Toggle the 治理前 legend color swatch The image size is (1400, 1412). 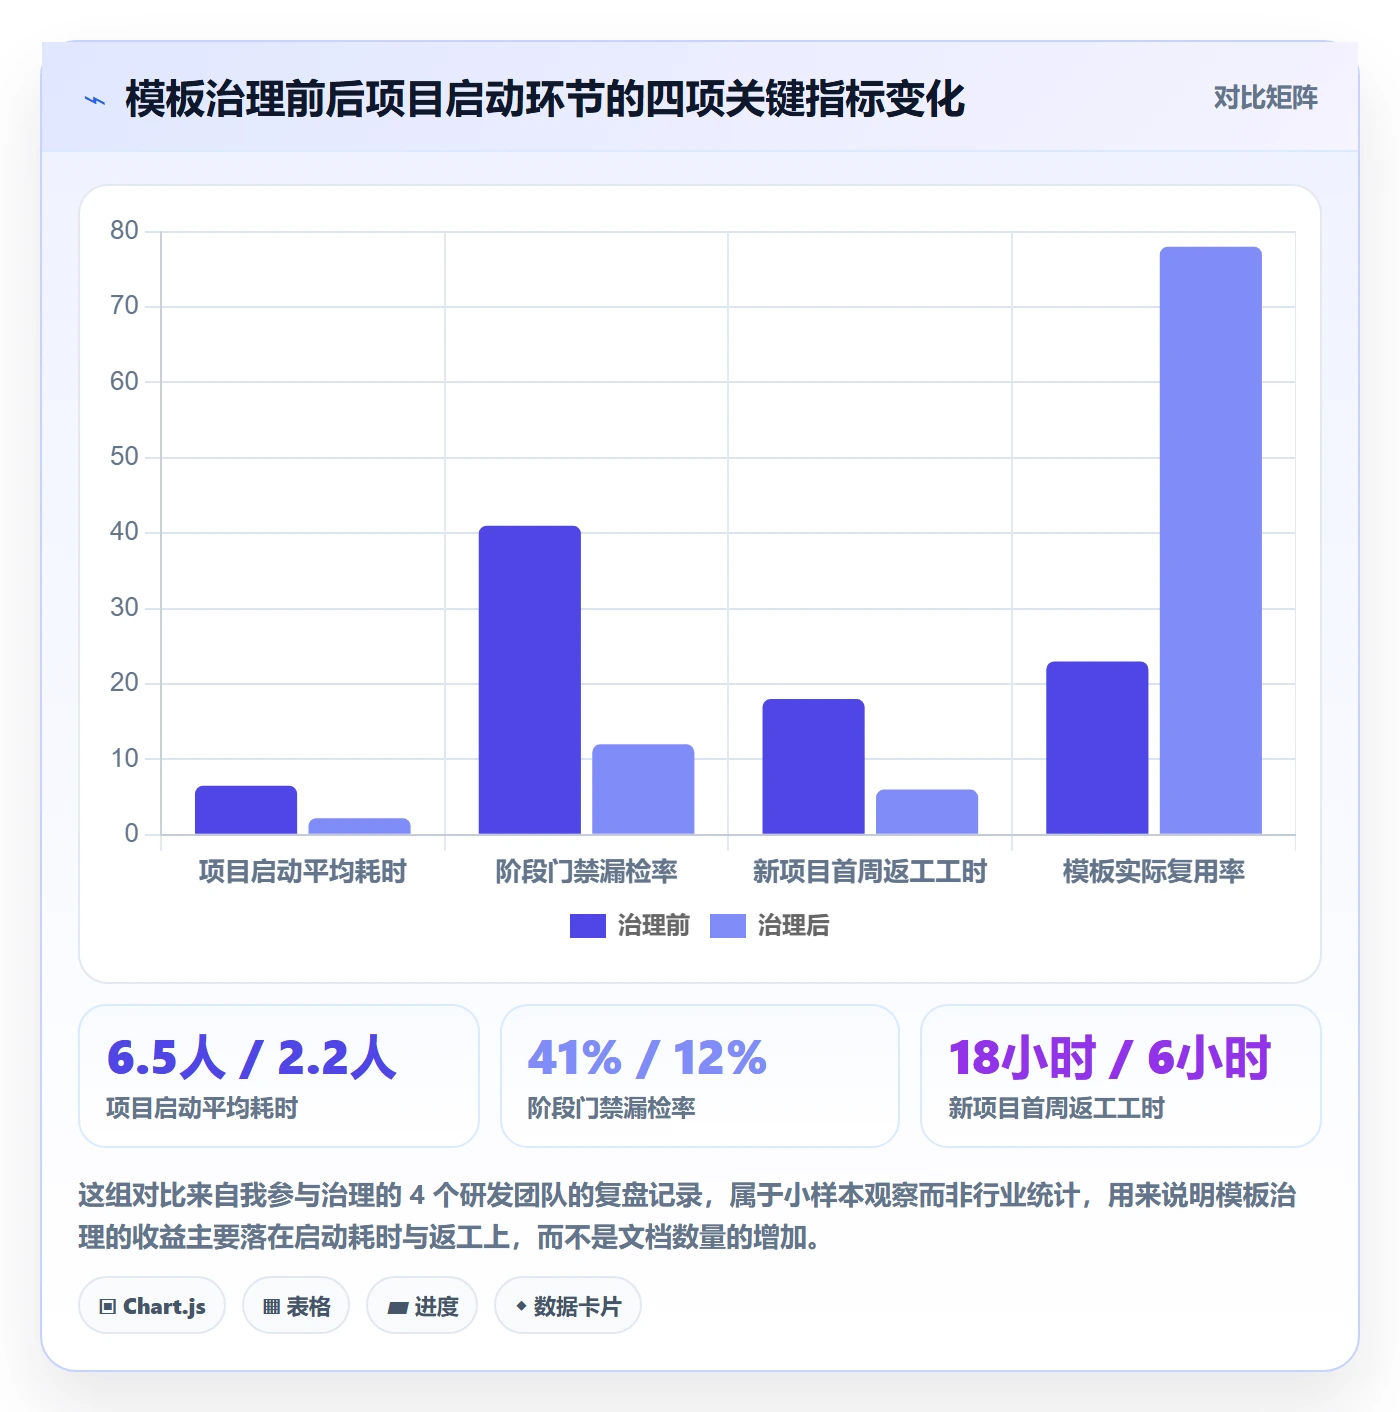tap(588, 926)
